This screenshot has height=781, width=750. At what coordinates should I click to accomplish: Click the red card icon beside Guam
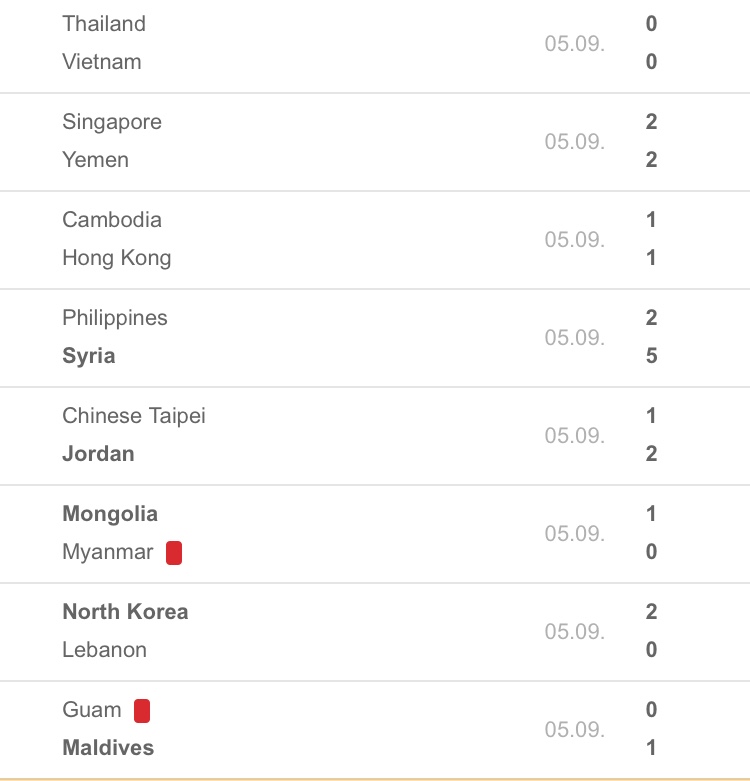coord(142,711)
